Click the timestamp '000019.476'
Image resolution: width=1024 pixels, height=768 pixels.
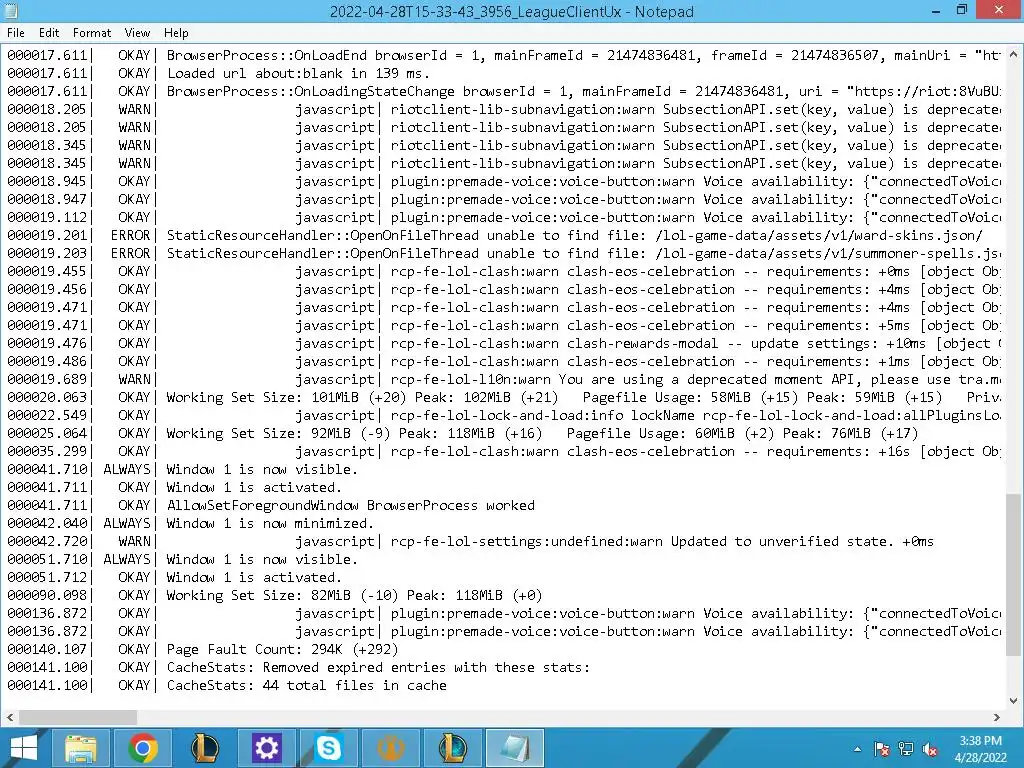[46, 343]
